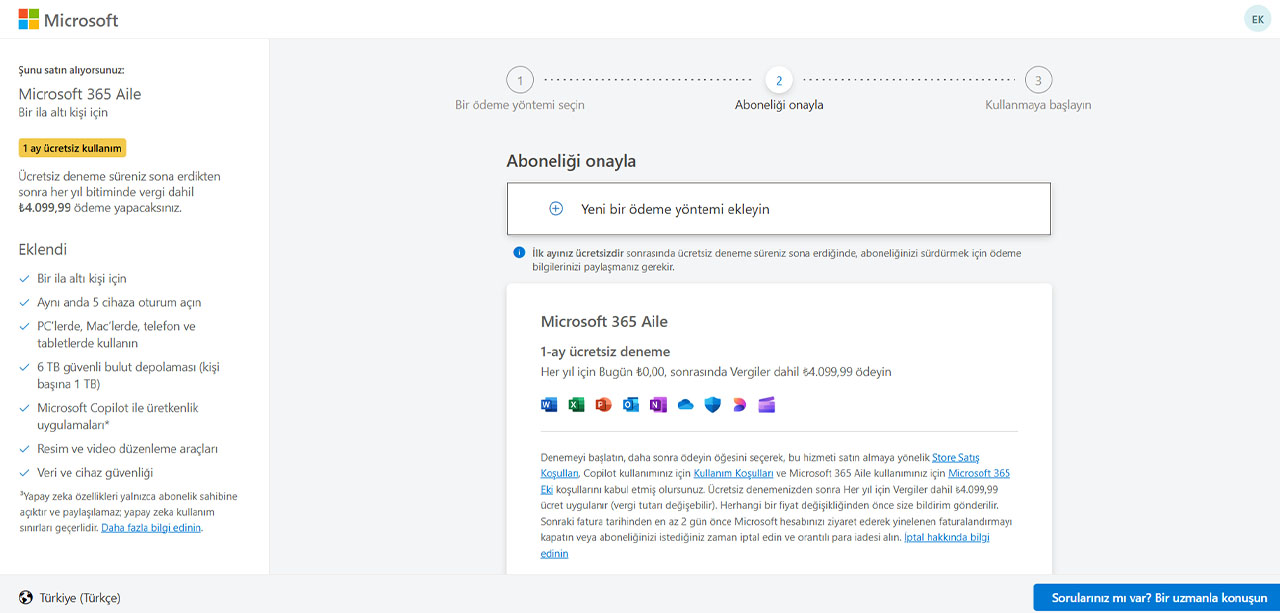Jump to step 3 circle

point(1038,80)
